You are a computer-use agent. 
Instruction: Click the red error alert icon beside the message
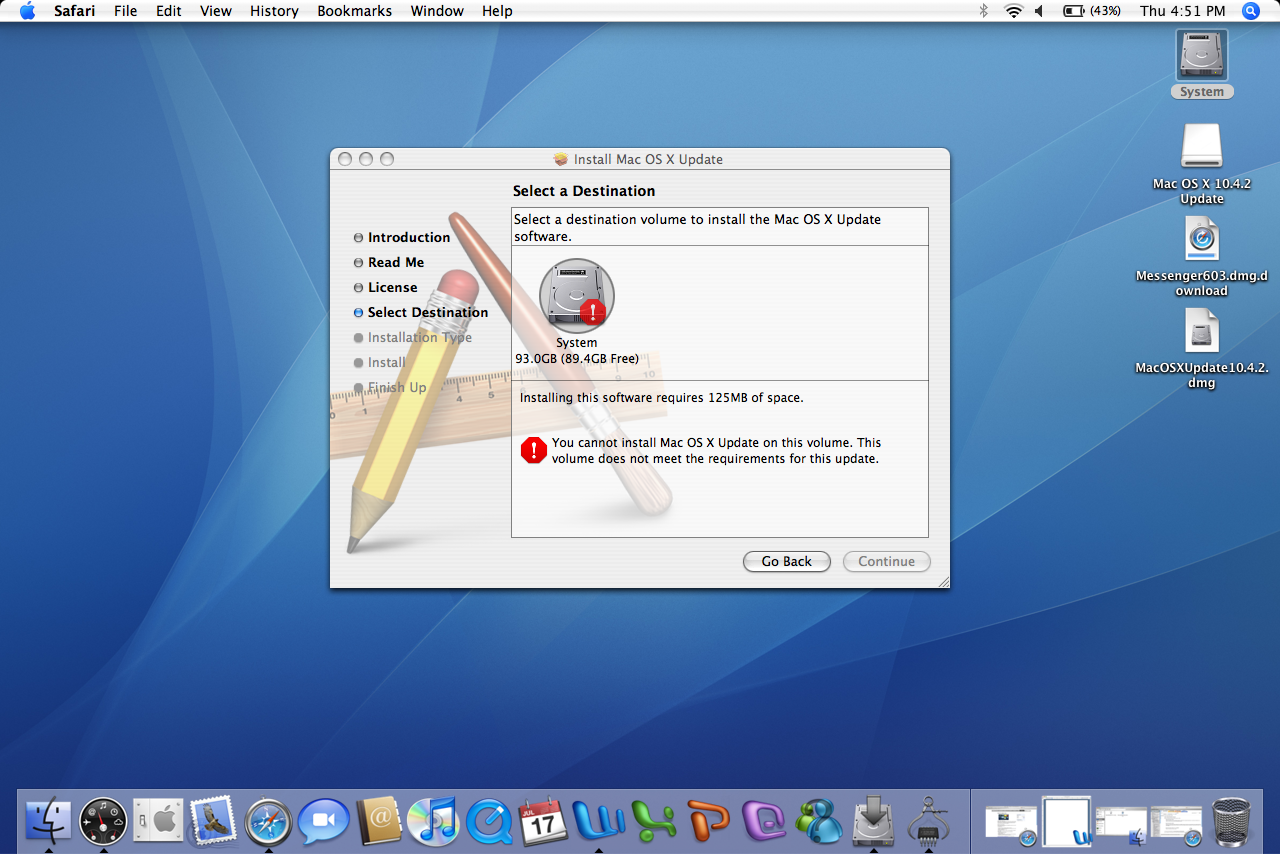click(534, 450)
